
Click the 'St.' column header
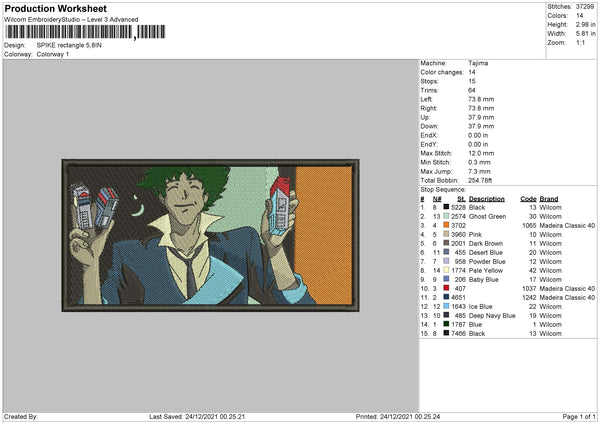tap(461, 199)
